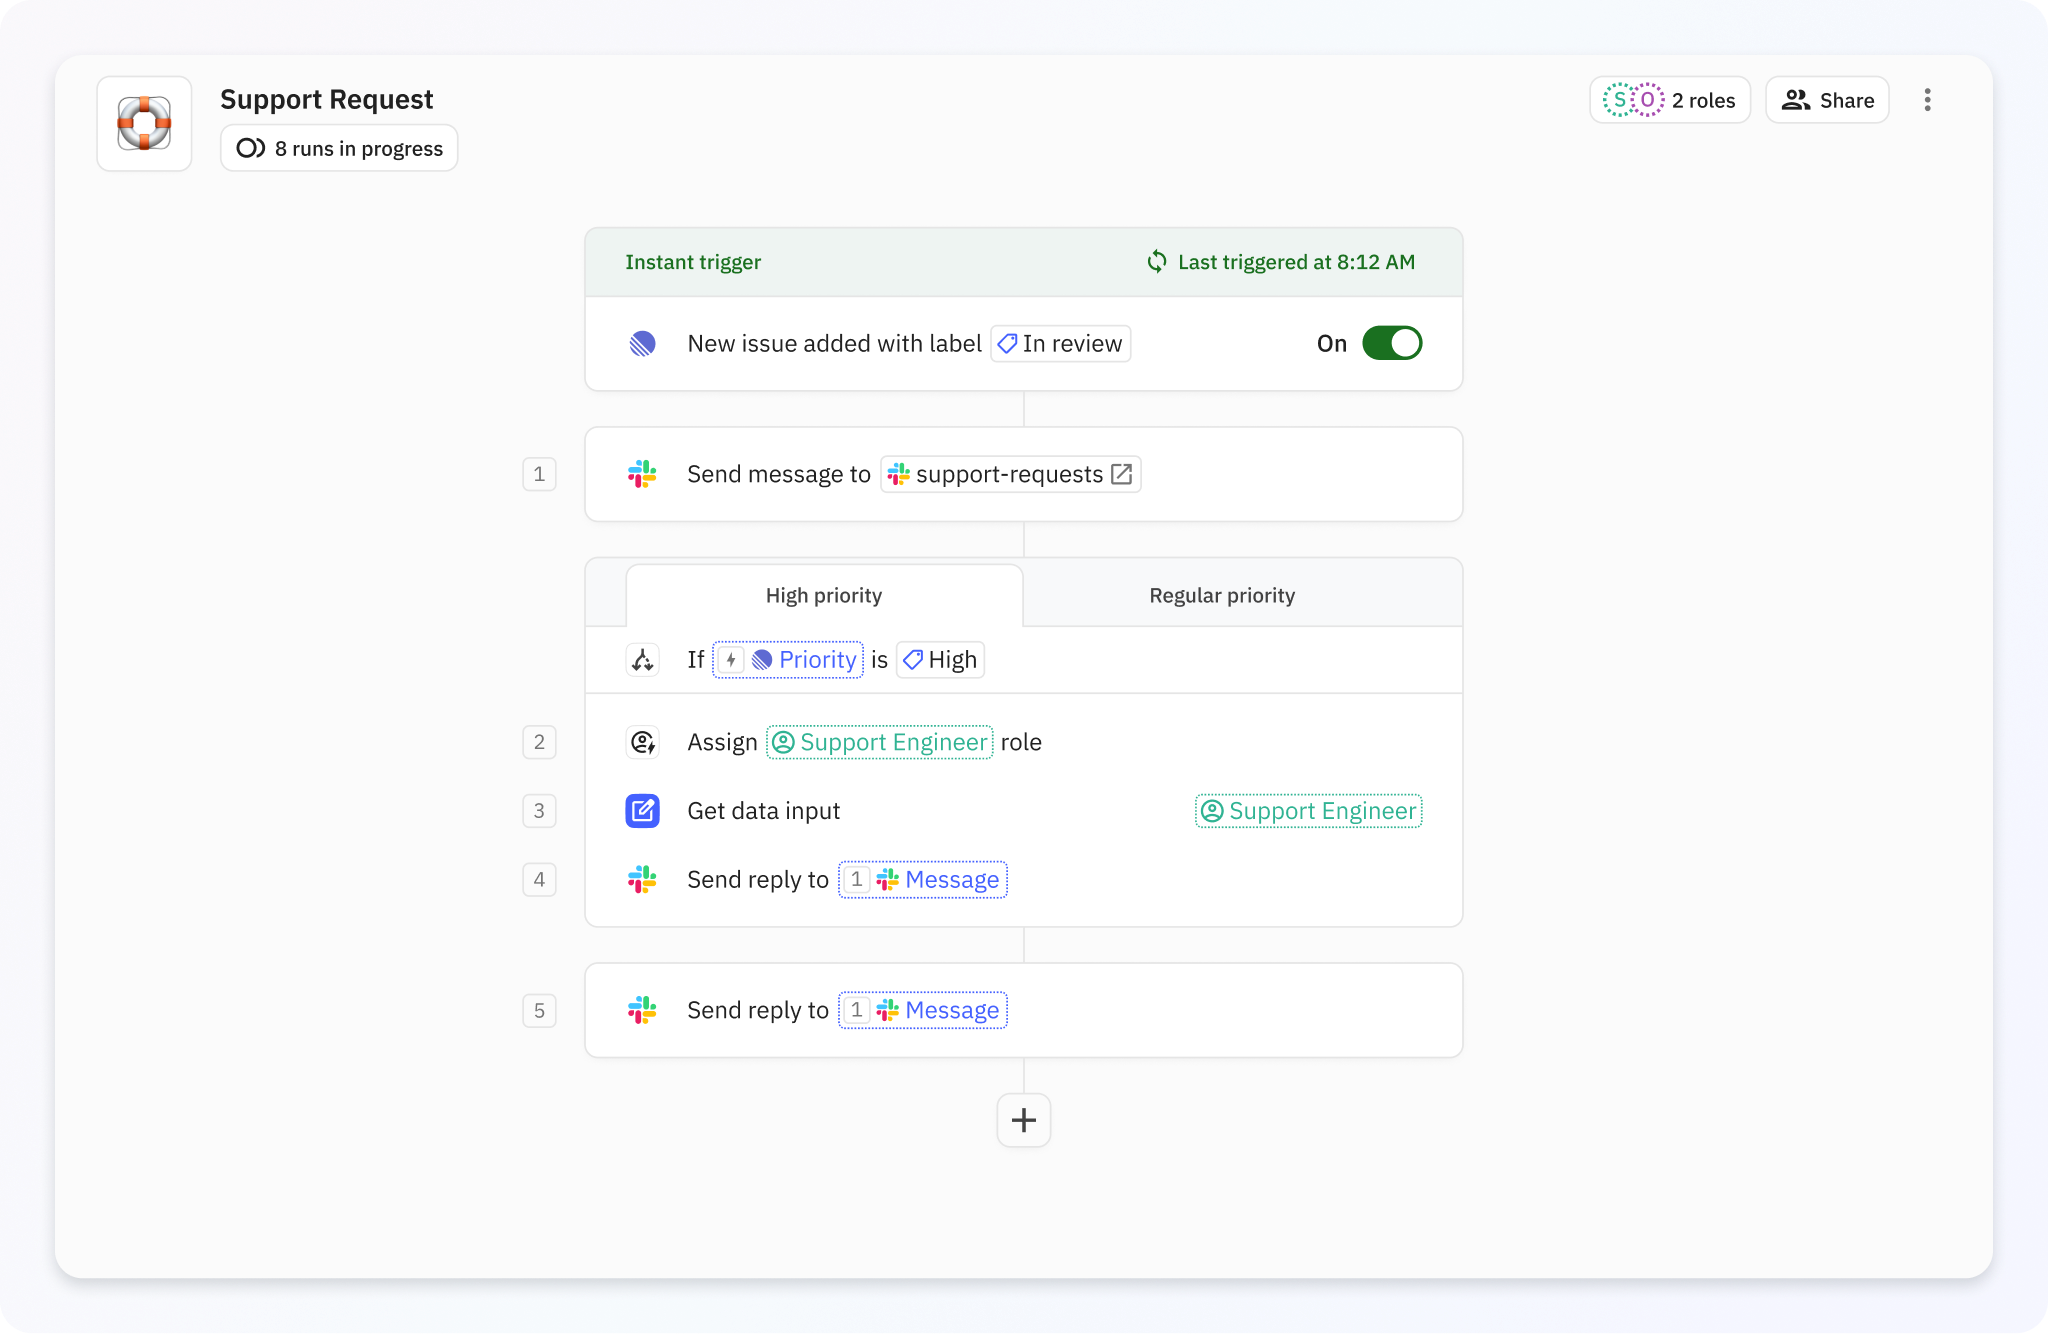2048x1334 pixels.
Task: Click the Linear icon in trigger row
Action: pyautogui.click(x=642, y=344)
